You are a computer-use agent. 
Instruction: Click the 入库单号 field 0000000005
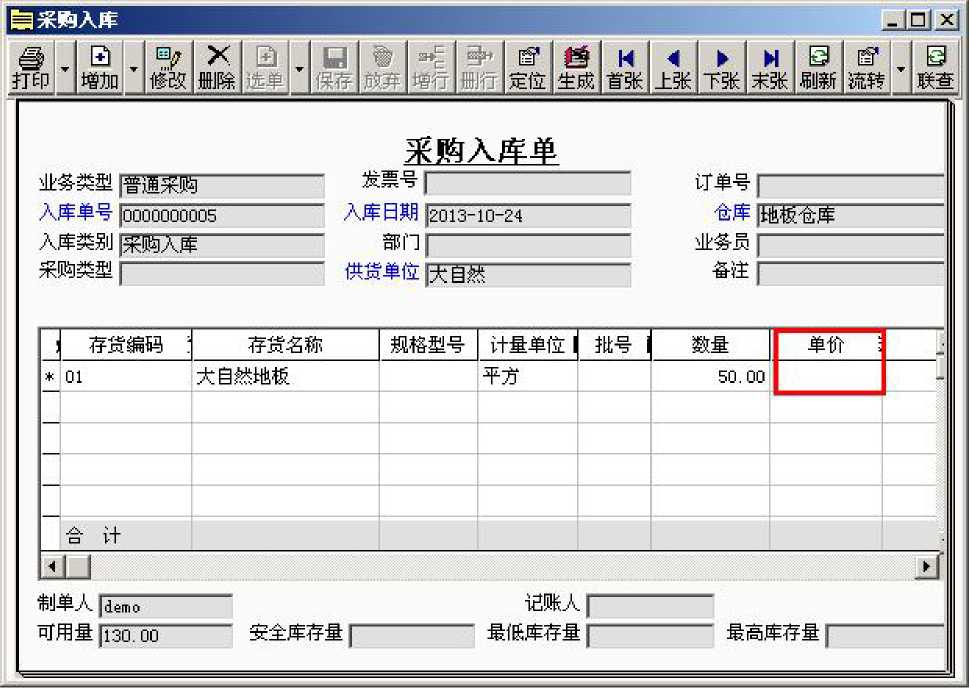tap(222, 216)
